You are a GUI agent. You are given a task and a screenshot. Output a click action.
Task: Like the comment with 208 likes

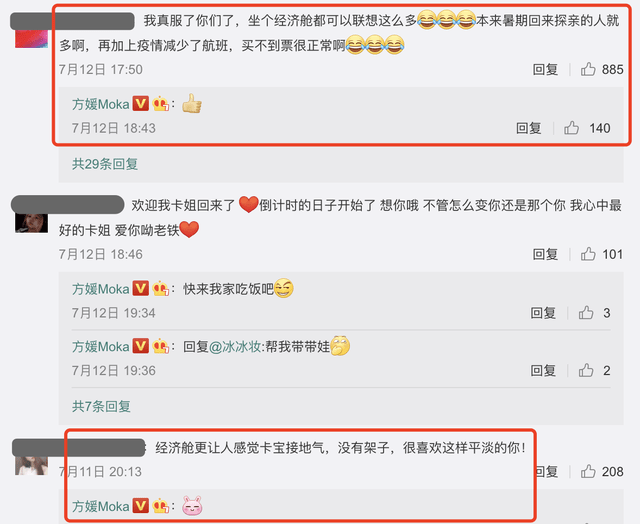588,472
